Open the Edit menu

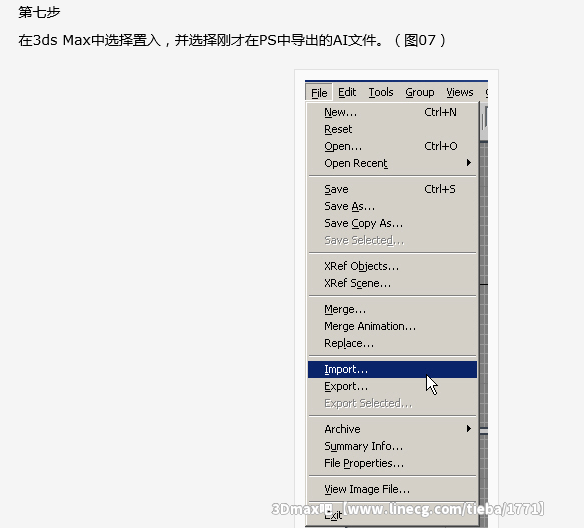point(347,92)
